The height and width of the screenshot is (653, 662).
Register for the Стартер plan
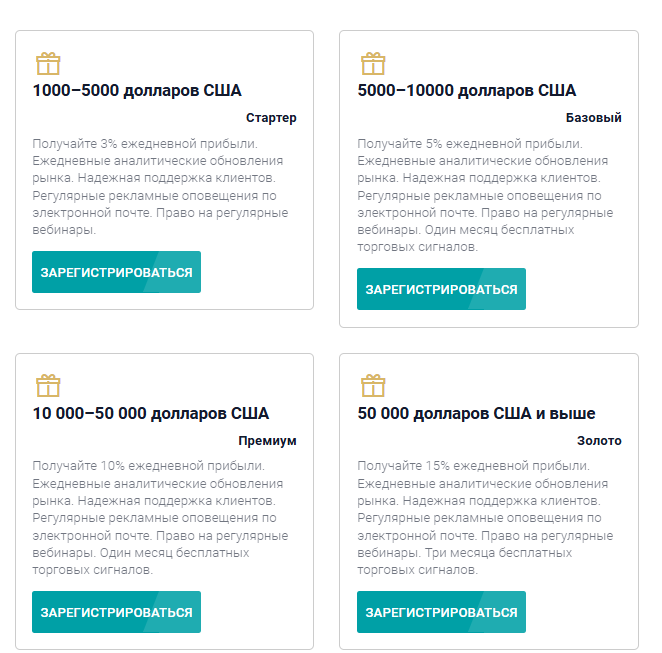[117, 272]
